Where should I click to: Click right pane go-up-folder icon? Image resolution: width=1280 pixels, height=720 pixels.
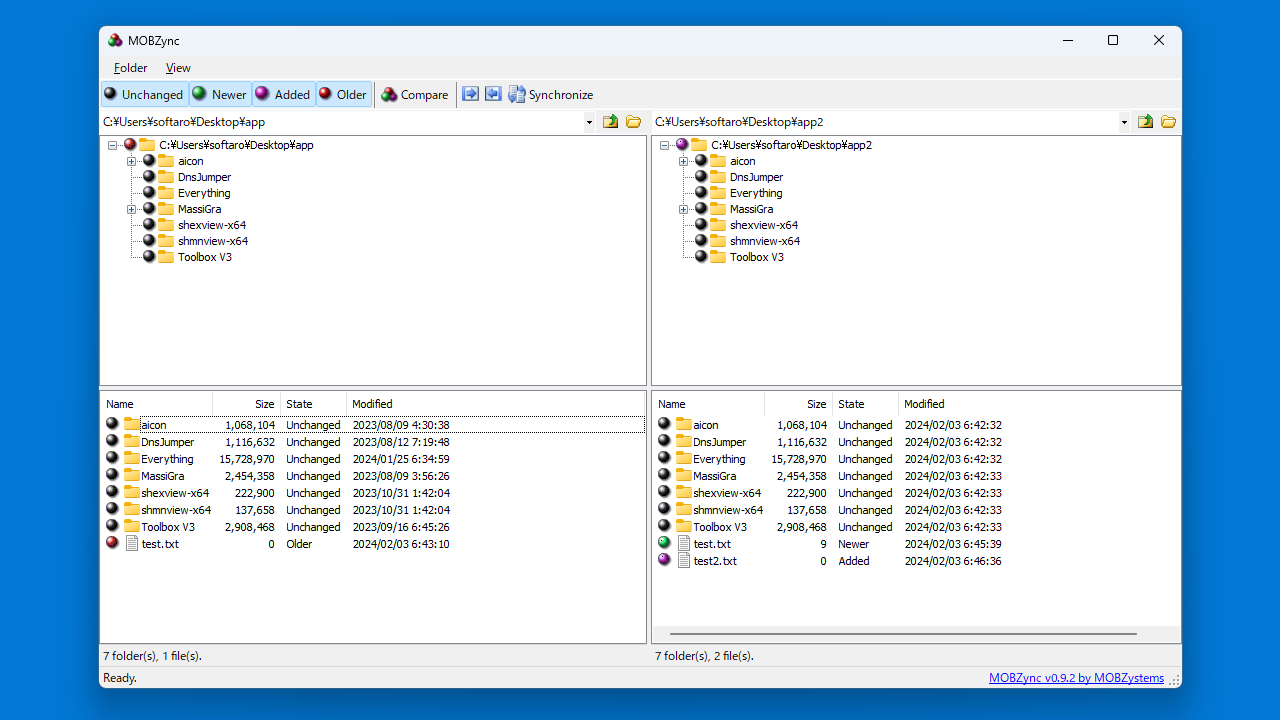1145,122
